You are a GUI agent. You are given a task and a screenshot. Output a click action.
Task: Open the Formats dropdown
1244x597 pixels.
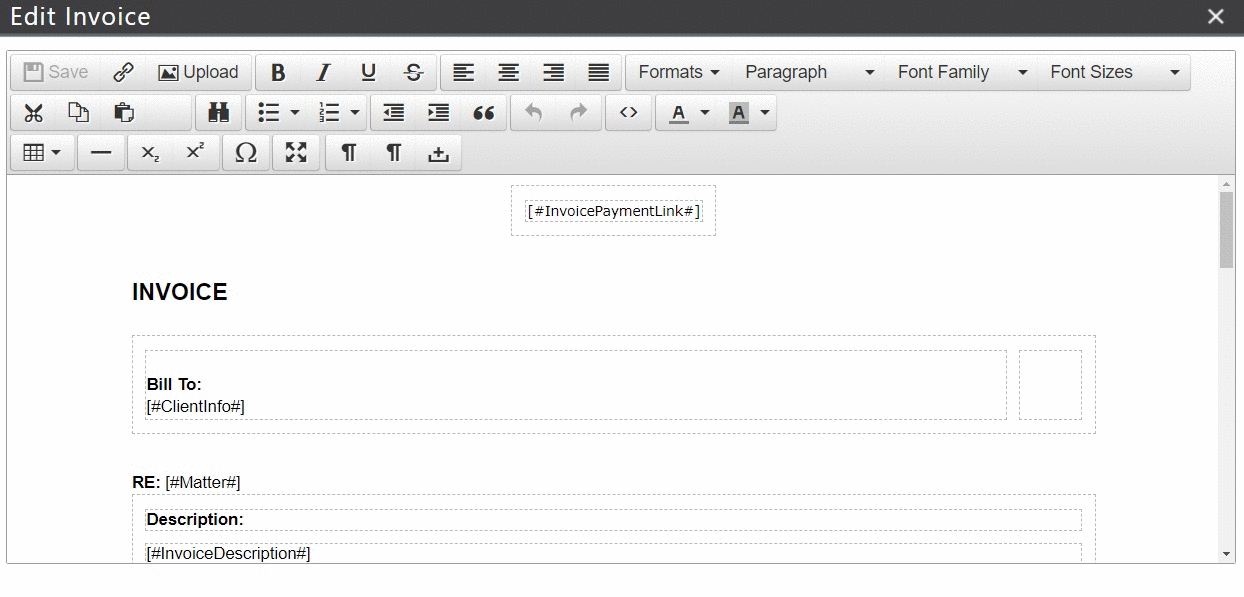click(677, 72)
